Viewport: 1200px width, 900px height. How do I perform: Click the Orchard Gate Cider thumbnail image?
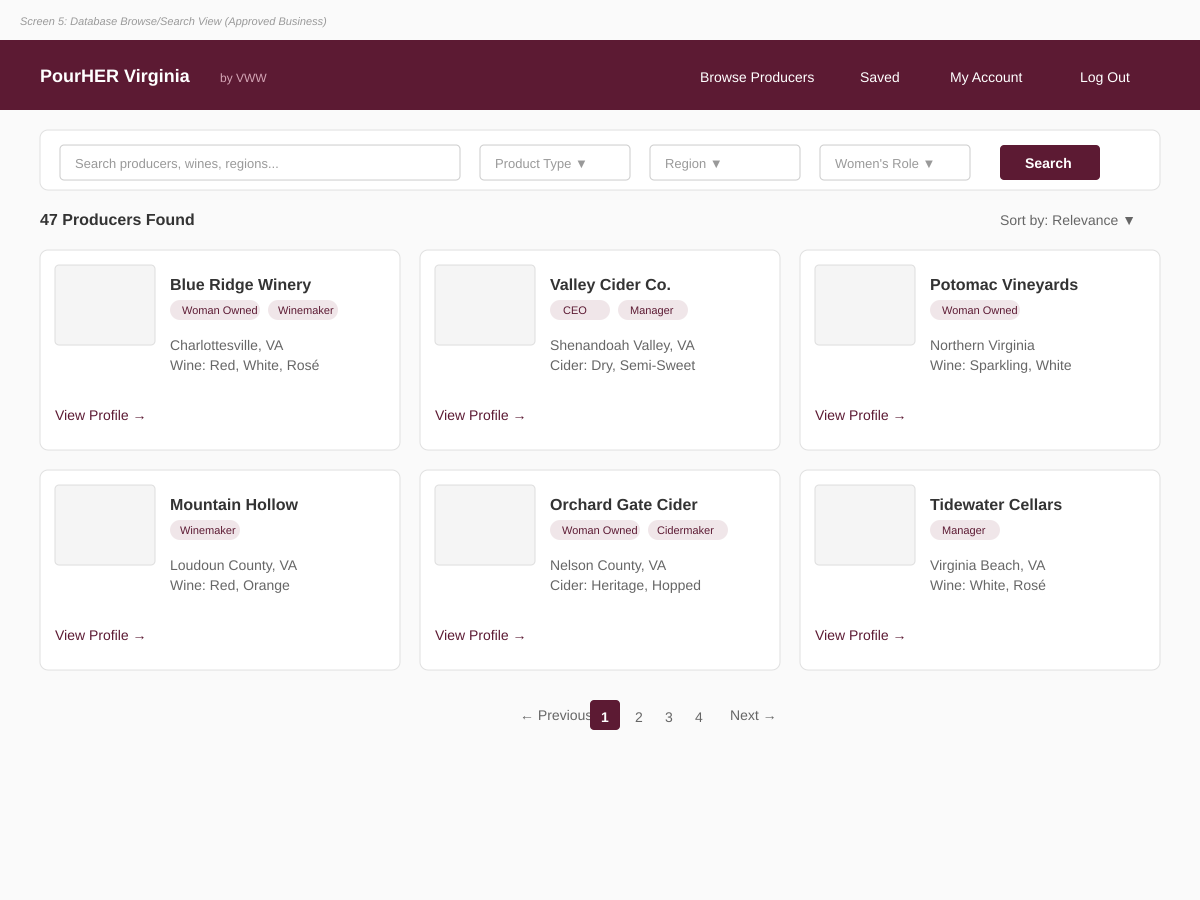coord(485,525)
